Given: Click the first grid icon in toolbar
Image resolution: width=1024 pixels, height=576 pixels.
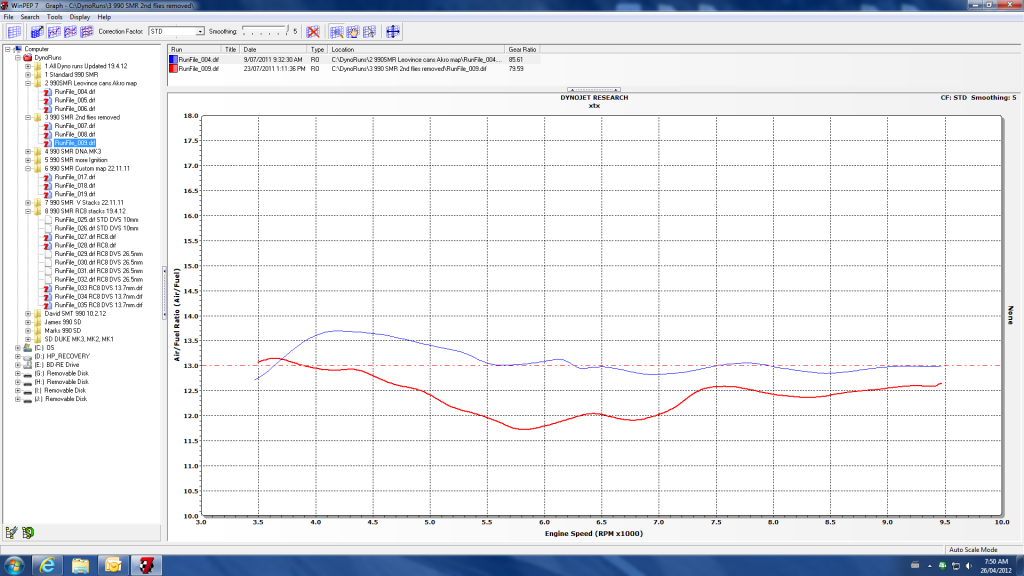Looking at the screenshot, I should [14, 31].
